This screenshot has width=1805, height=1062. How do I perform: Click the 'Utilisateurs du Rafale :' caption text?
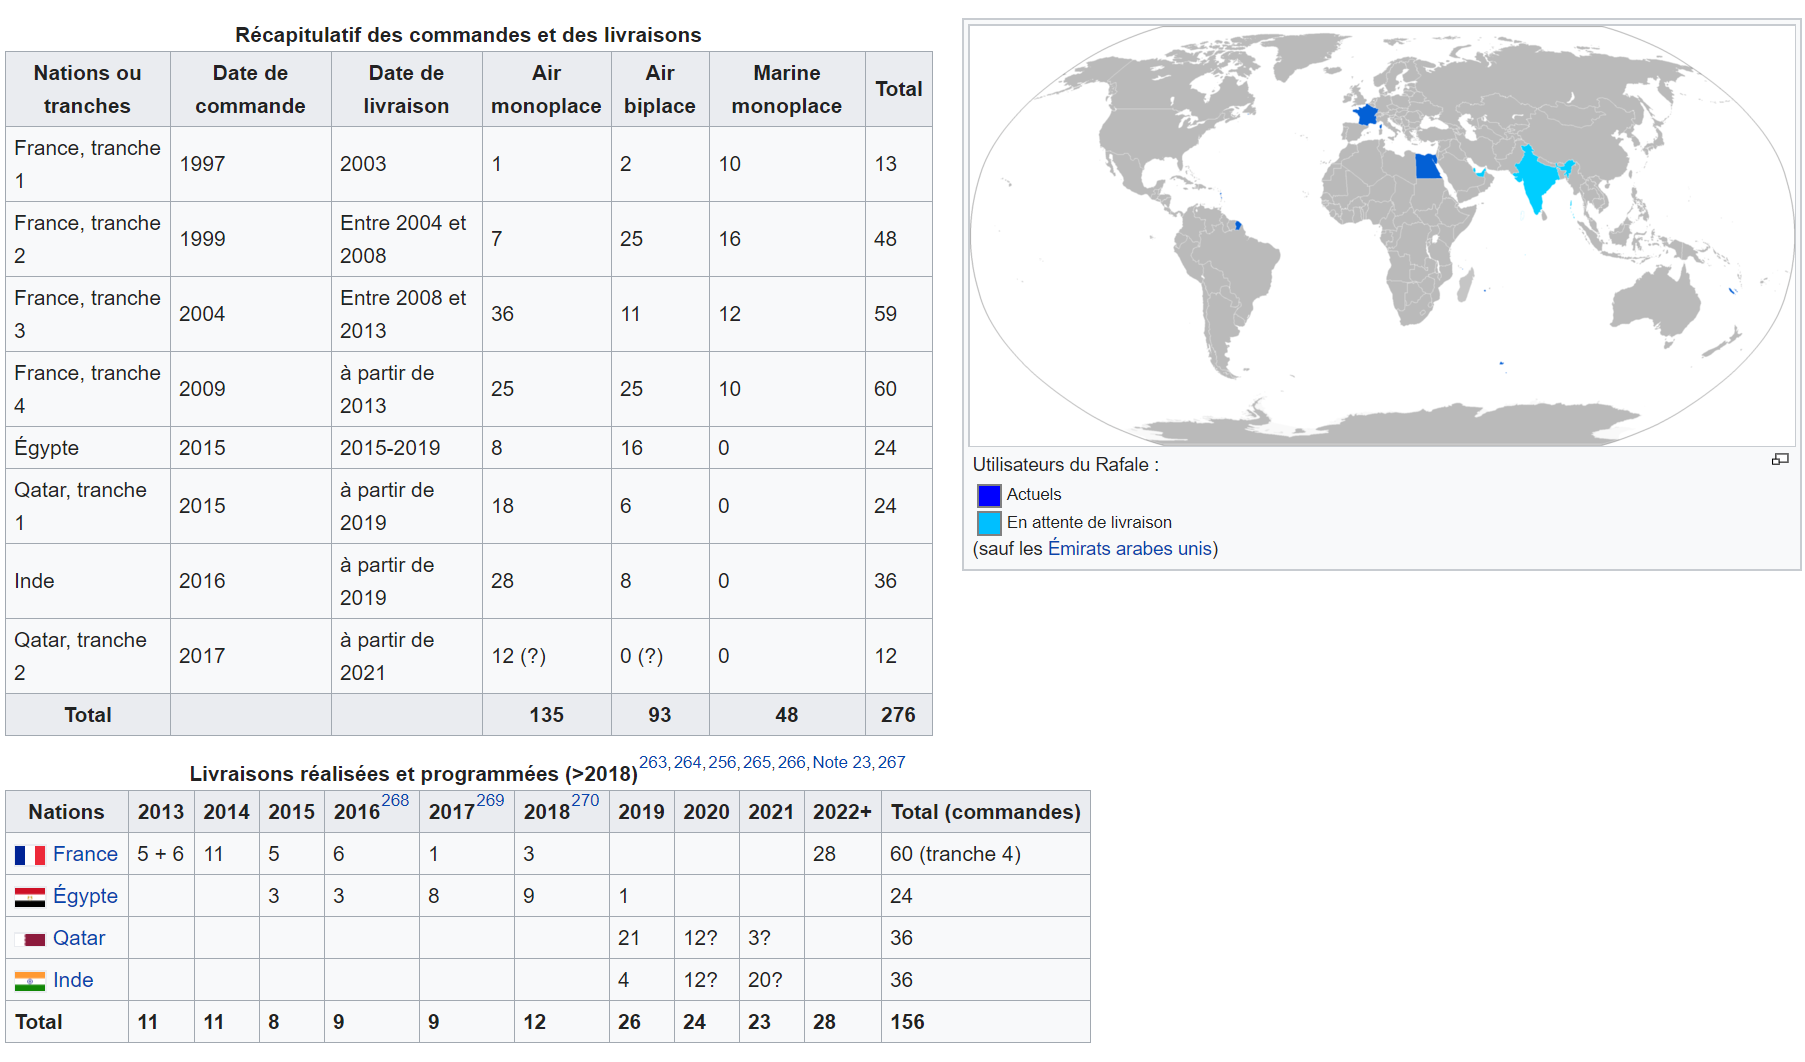[x=1065, y=465]
